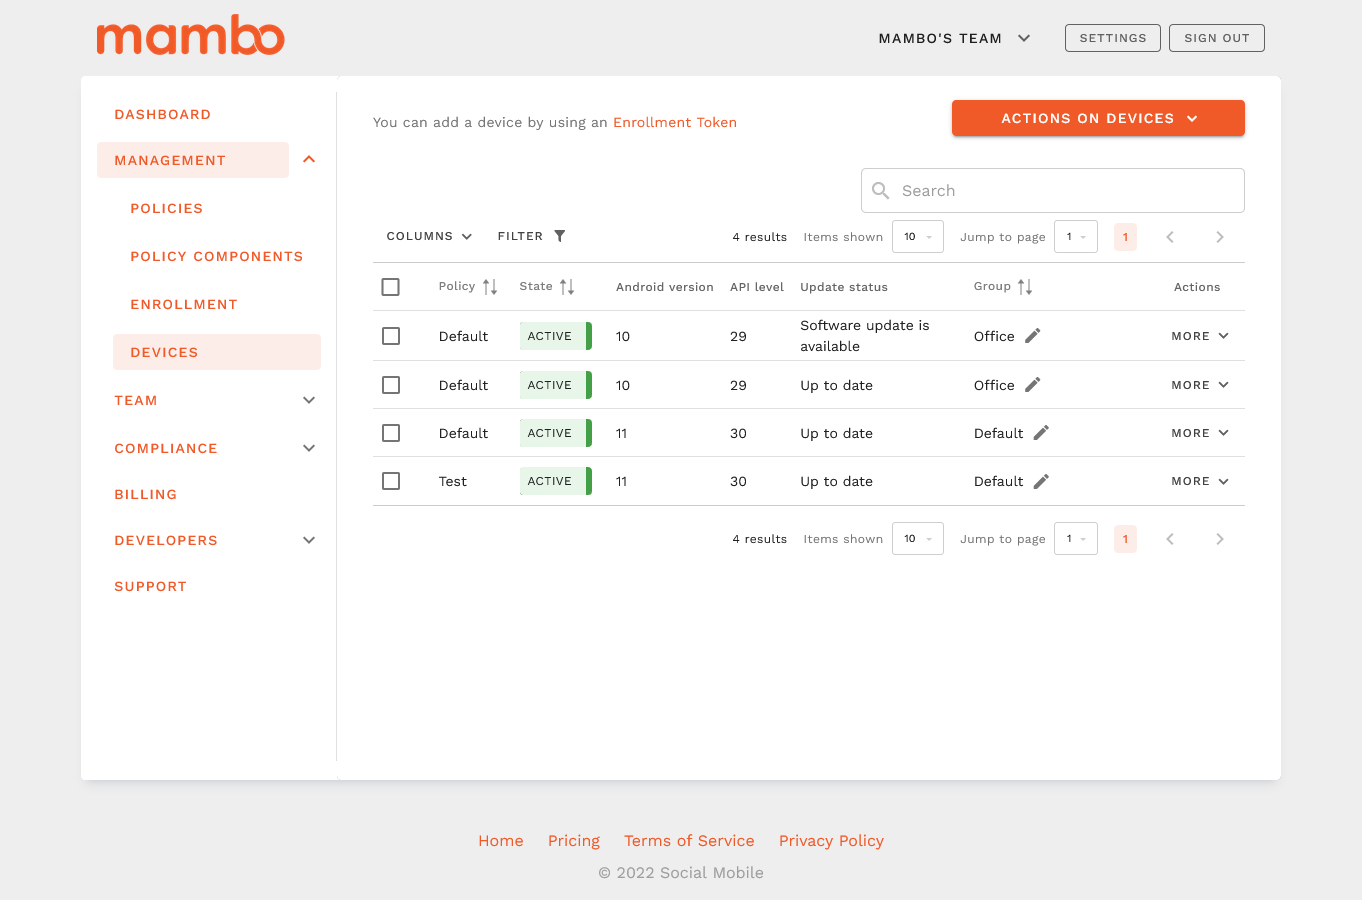Screen dimensions: 1362x900
Task: Check the select-all devices checkbox
Action: coord(391,287)
